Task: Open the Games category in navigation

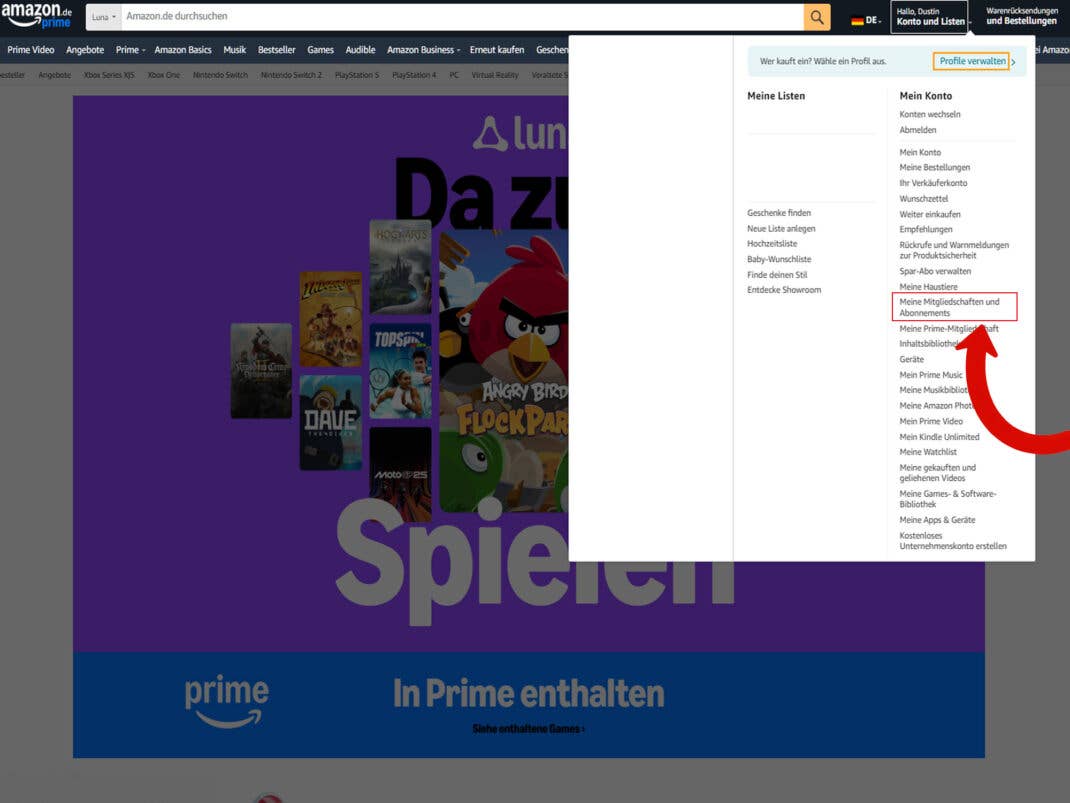Action: tap(320, 49)
